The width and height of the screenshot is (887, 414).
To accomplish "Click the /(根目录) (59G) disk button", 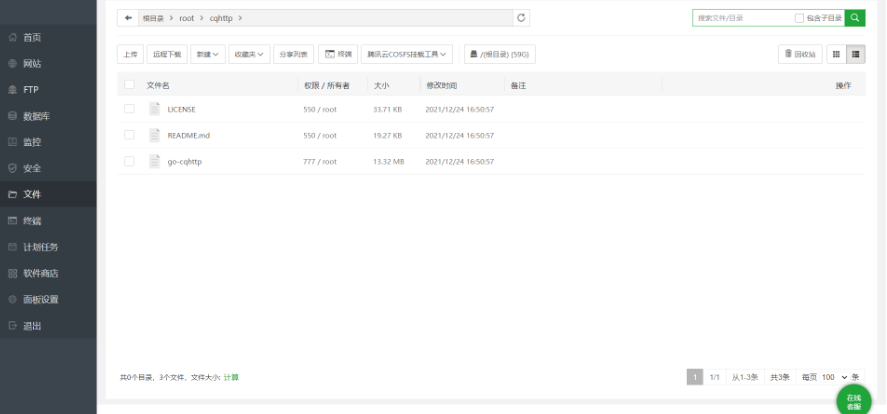I will pos(500,54).
